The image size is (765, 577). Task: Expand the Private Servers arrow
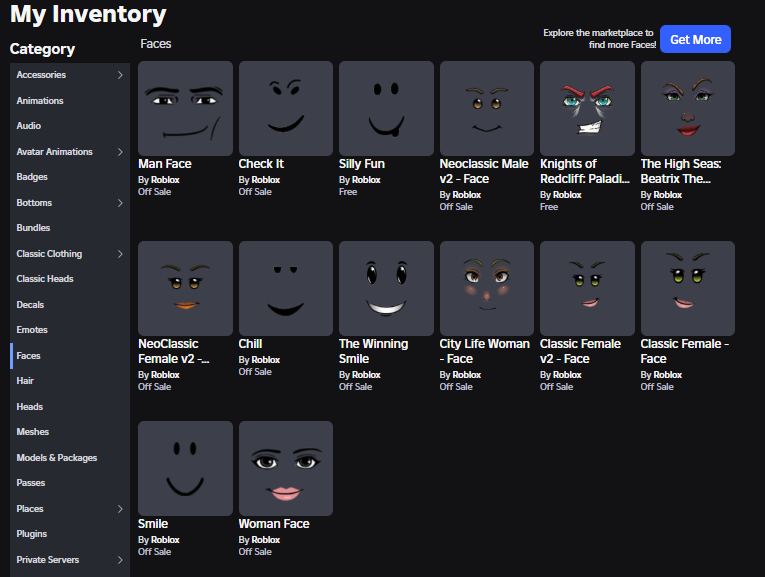120,559
